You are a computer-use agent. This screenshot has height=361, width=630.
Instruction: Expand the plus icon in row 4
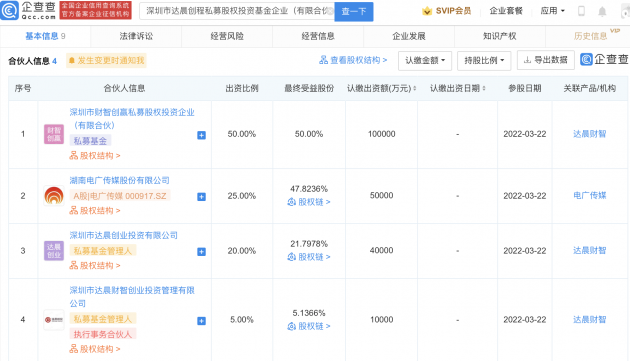[x=201, y=321]
